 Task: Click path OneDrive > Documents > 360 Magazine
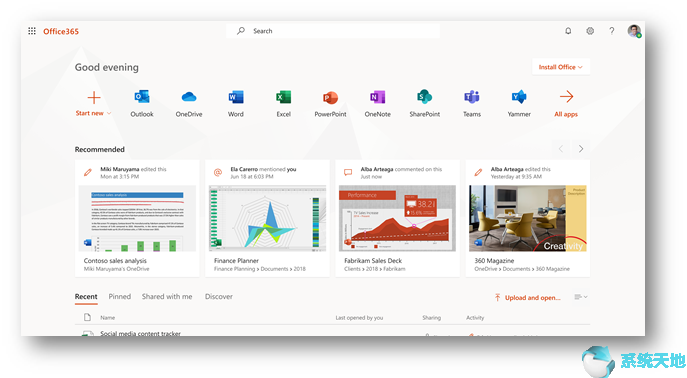click(522, 269)
